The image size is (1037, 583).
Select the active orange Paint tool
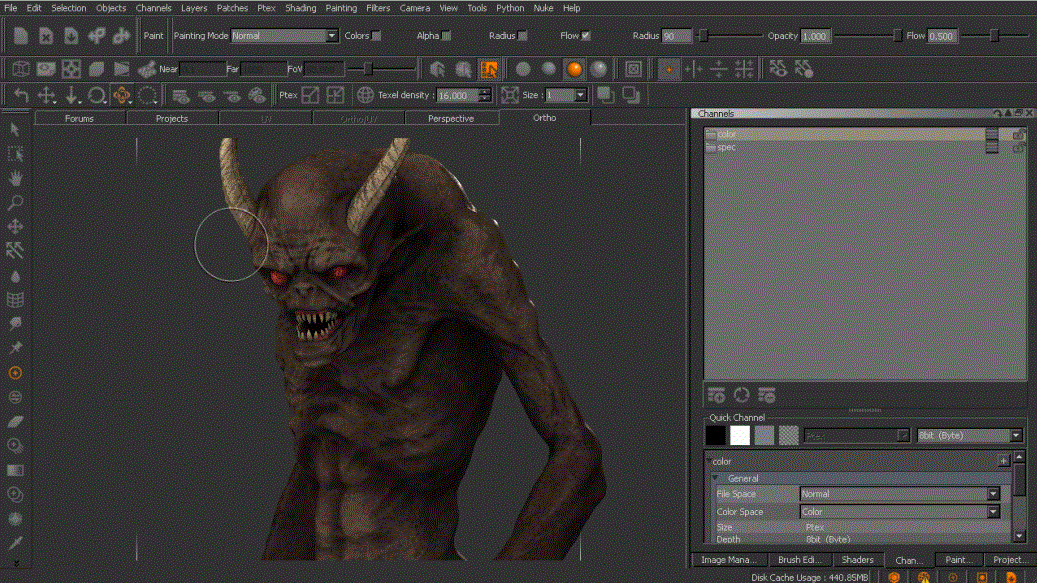click(x=15, y=373)
